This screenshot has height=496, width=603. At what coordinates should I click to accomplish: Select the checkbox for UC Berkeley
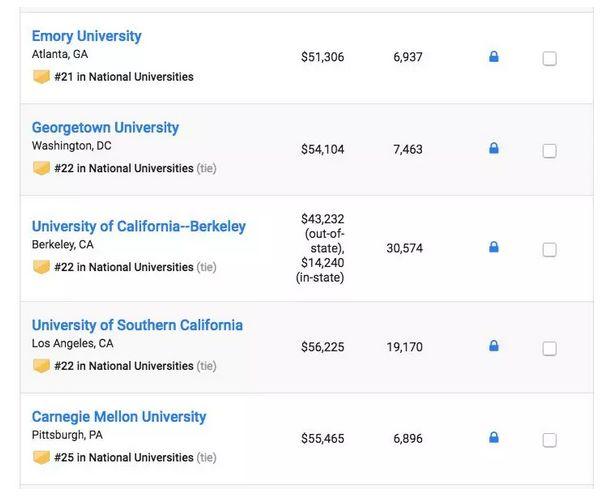[x=549, y=249]
